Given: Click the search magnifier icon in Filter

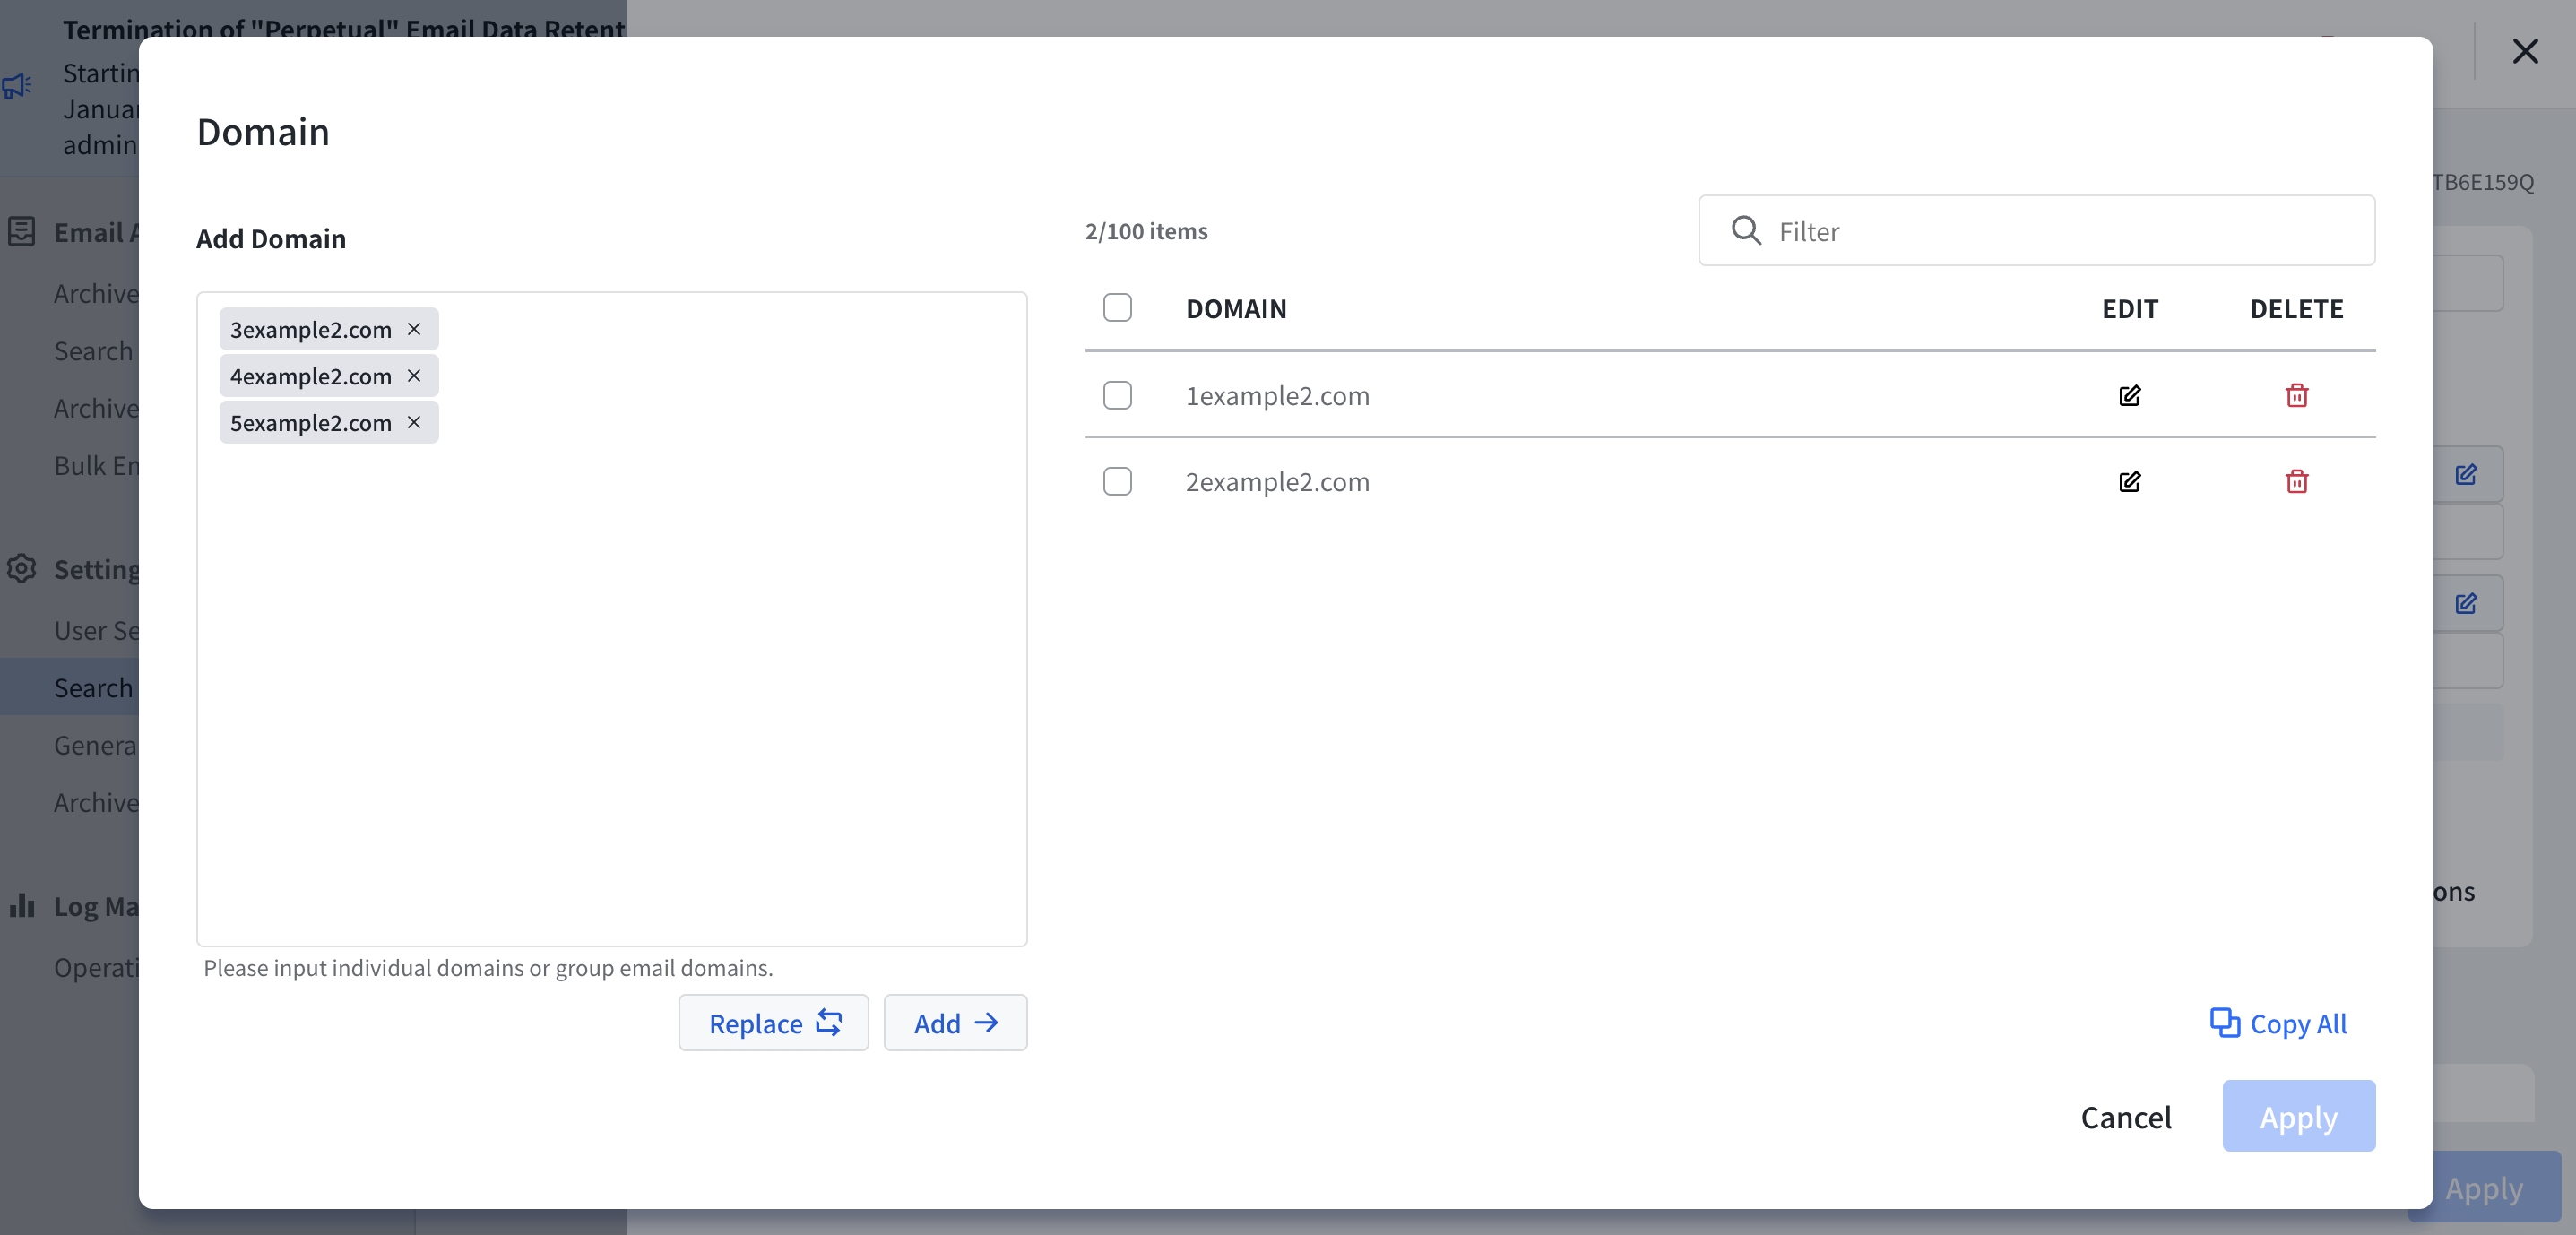Looking at the screenshot, I should (x=1746, y=231).
